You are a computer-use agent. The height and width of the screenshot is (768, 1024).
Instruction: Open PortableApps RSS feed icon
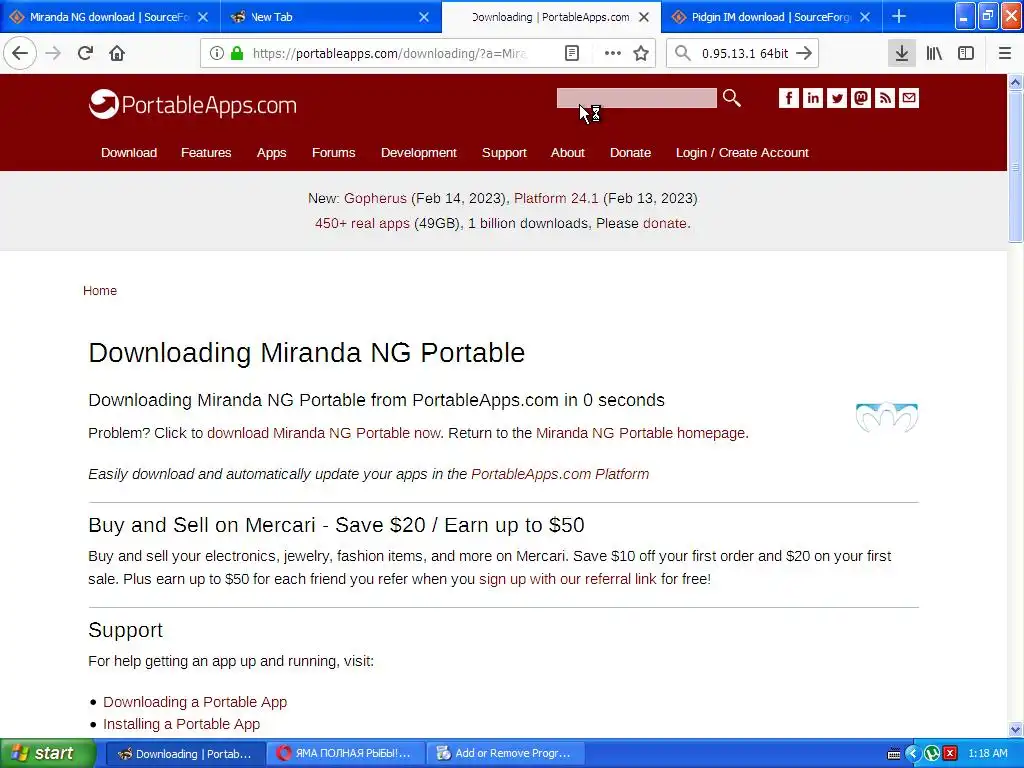pyautogui.click(x=885, y=98)
